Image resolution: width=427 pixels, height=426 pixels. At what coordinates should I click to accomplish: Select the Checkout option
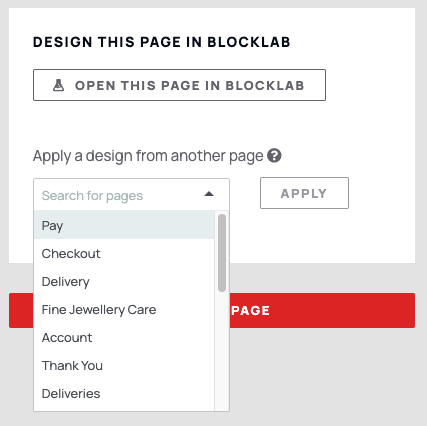pyautogui.click(x=124, y=254)
